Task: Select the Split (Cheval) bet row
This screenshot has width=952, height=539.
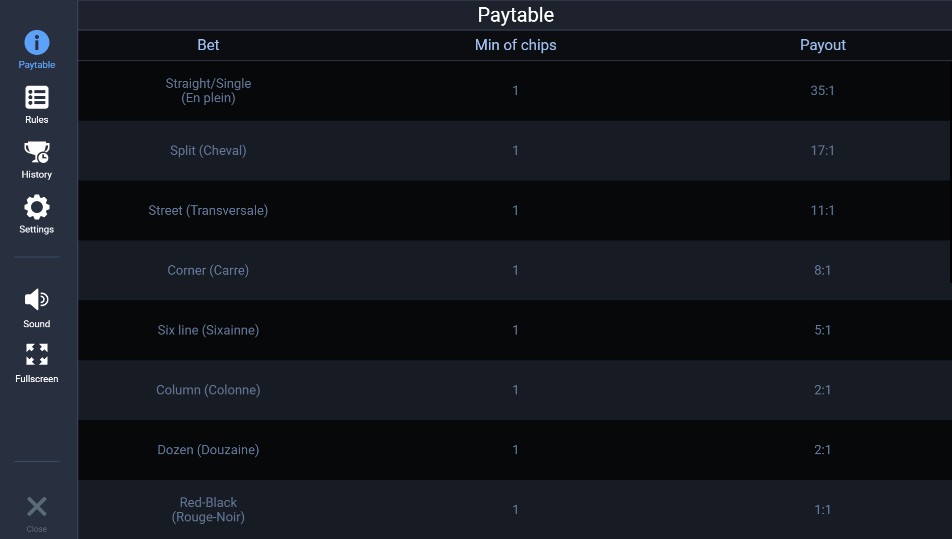Action: [208, 151]
